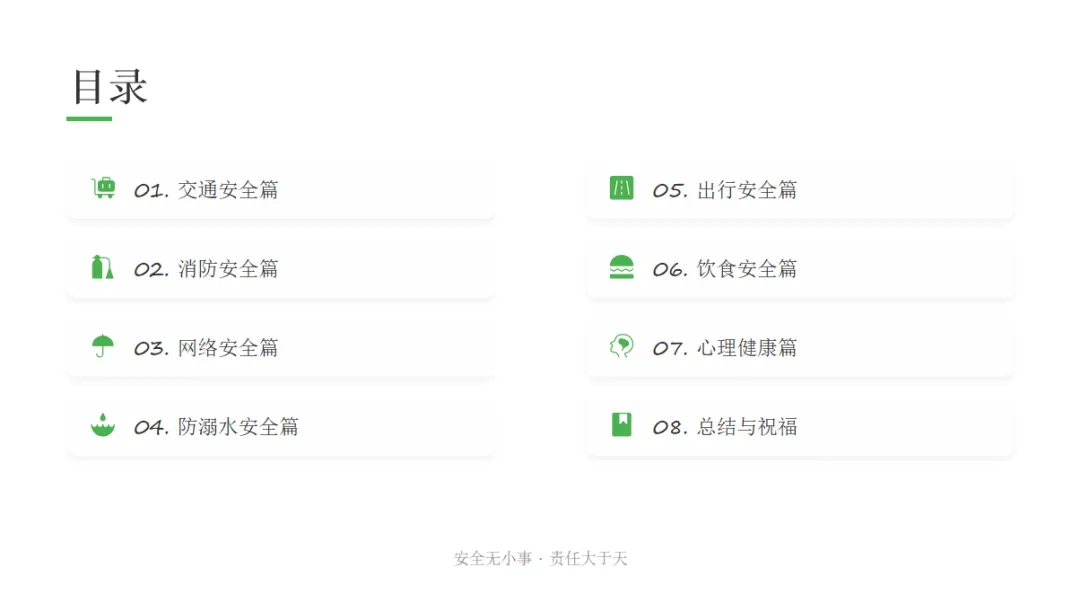This screenshot has height=602, width=1080.
Task: Click the head profile icon beside 心理健康篇
Action: tap(621, 346)
